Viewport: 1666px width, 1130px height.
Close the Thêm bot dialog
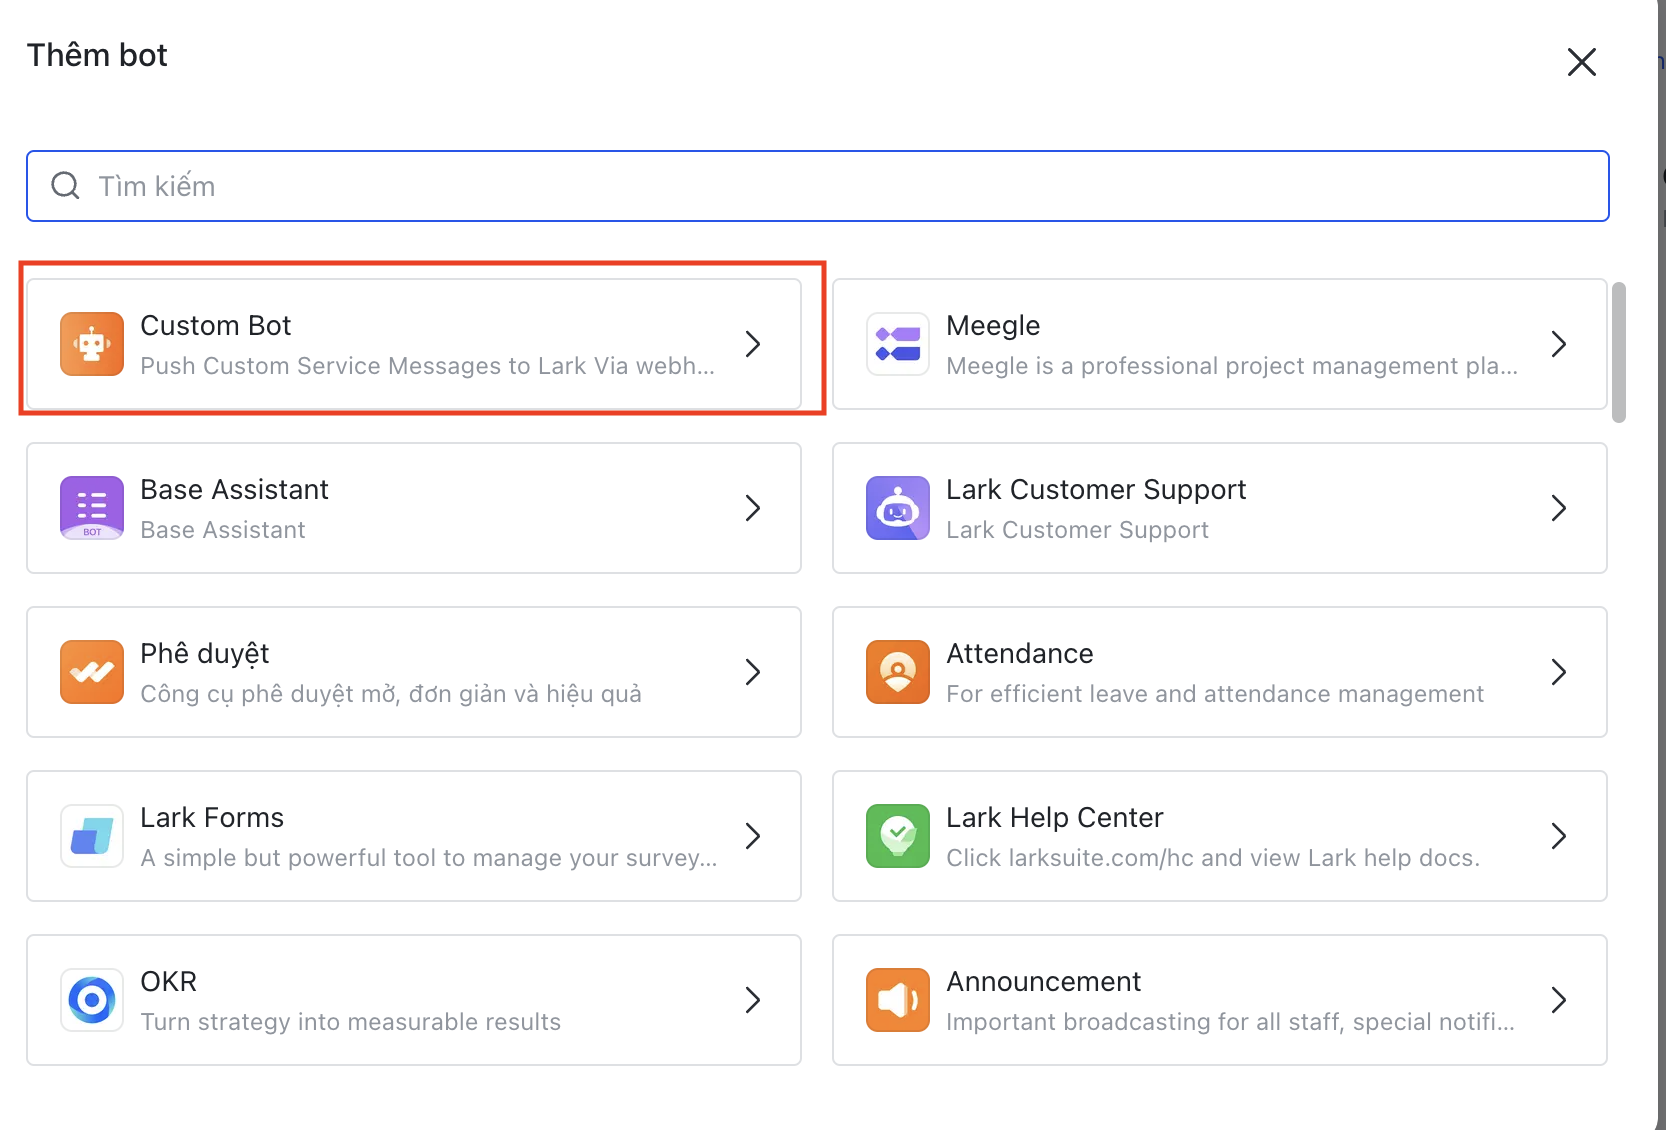point(1581,62)
